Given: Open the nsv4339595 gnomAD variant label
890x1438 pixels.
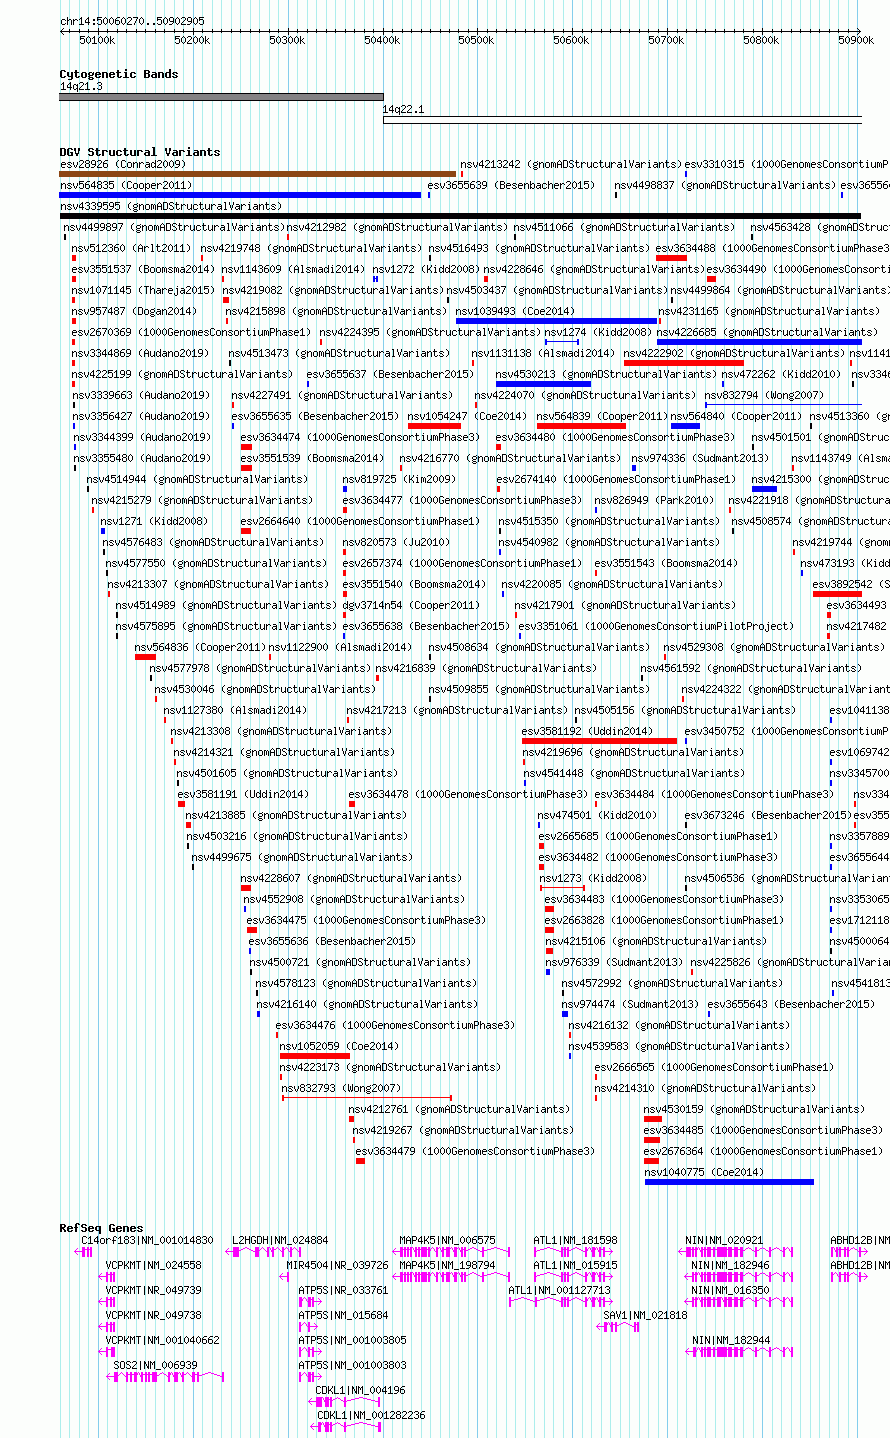Looking at the screenshot, I should [171, 206].
